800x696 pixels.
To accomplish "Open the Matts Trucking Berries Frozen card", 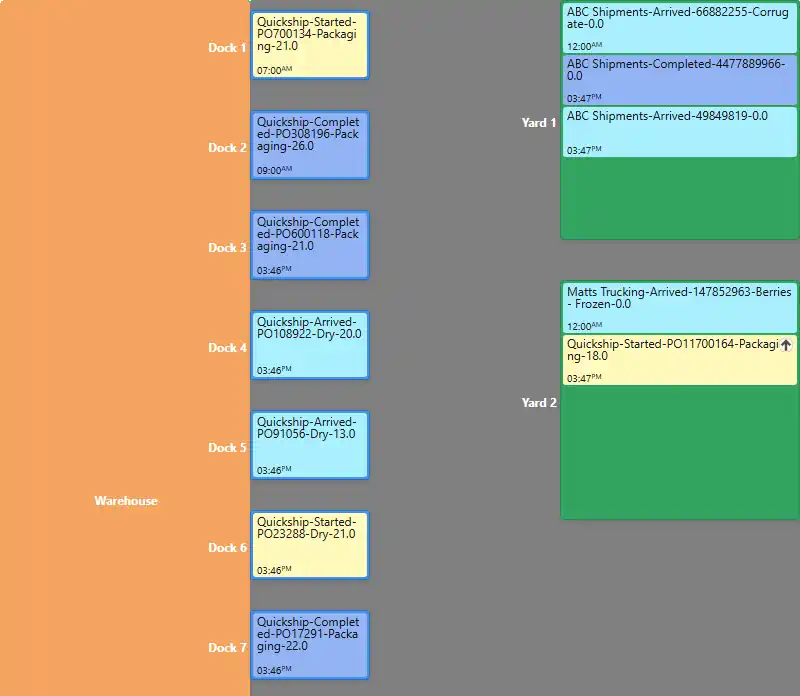I will (x=678, y=308).
